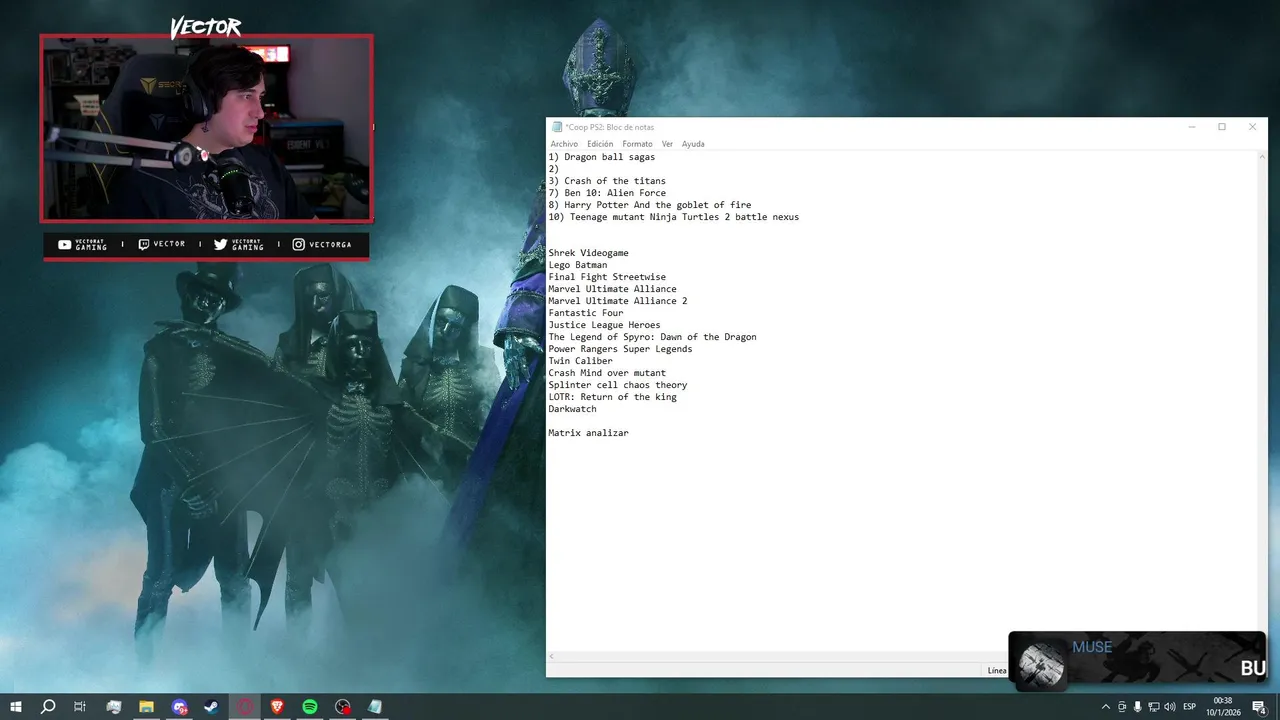Click the 'Crash Mind over mutant' line

(607, 373)
